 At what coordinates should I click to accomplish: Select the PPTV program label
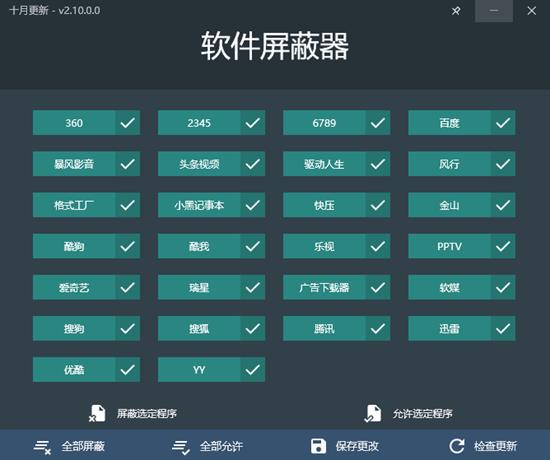449,246
